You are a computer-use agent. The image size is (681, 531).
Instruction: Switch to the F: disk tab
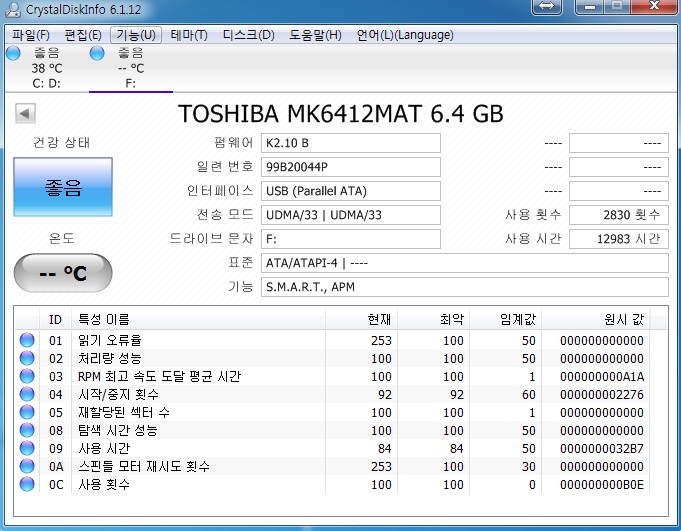tap(131, 68)
